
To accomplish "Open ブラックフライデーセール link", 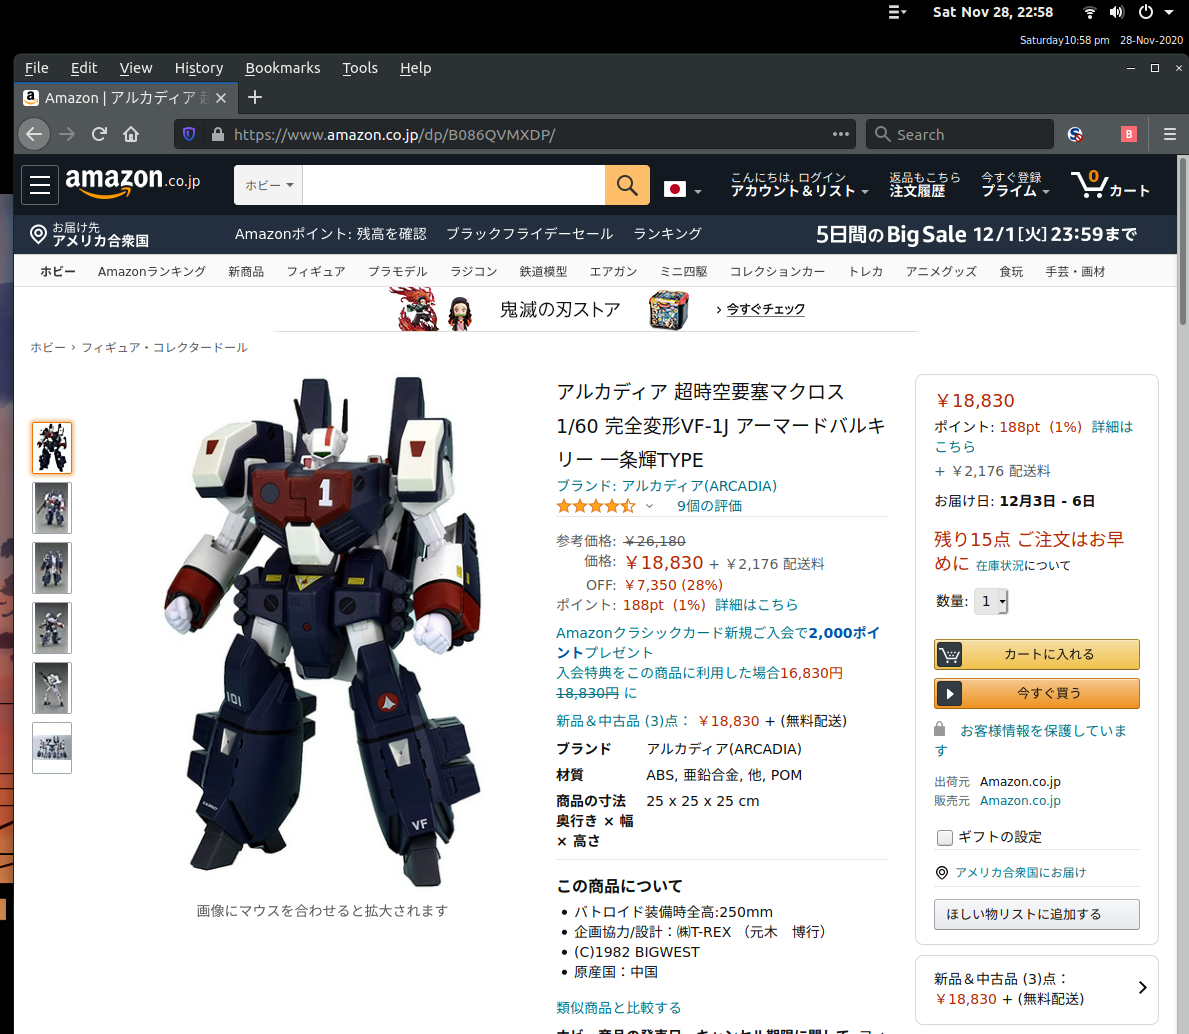I will pos(529,234).
